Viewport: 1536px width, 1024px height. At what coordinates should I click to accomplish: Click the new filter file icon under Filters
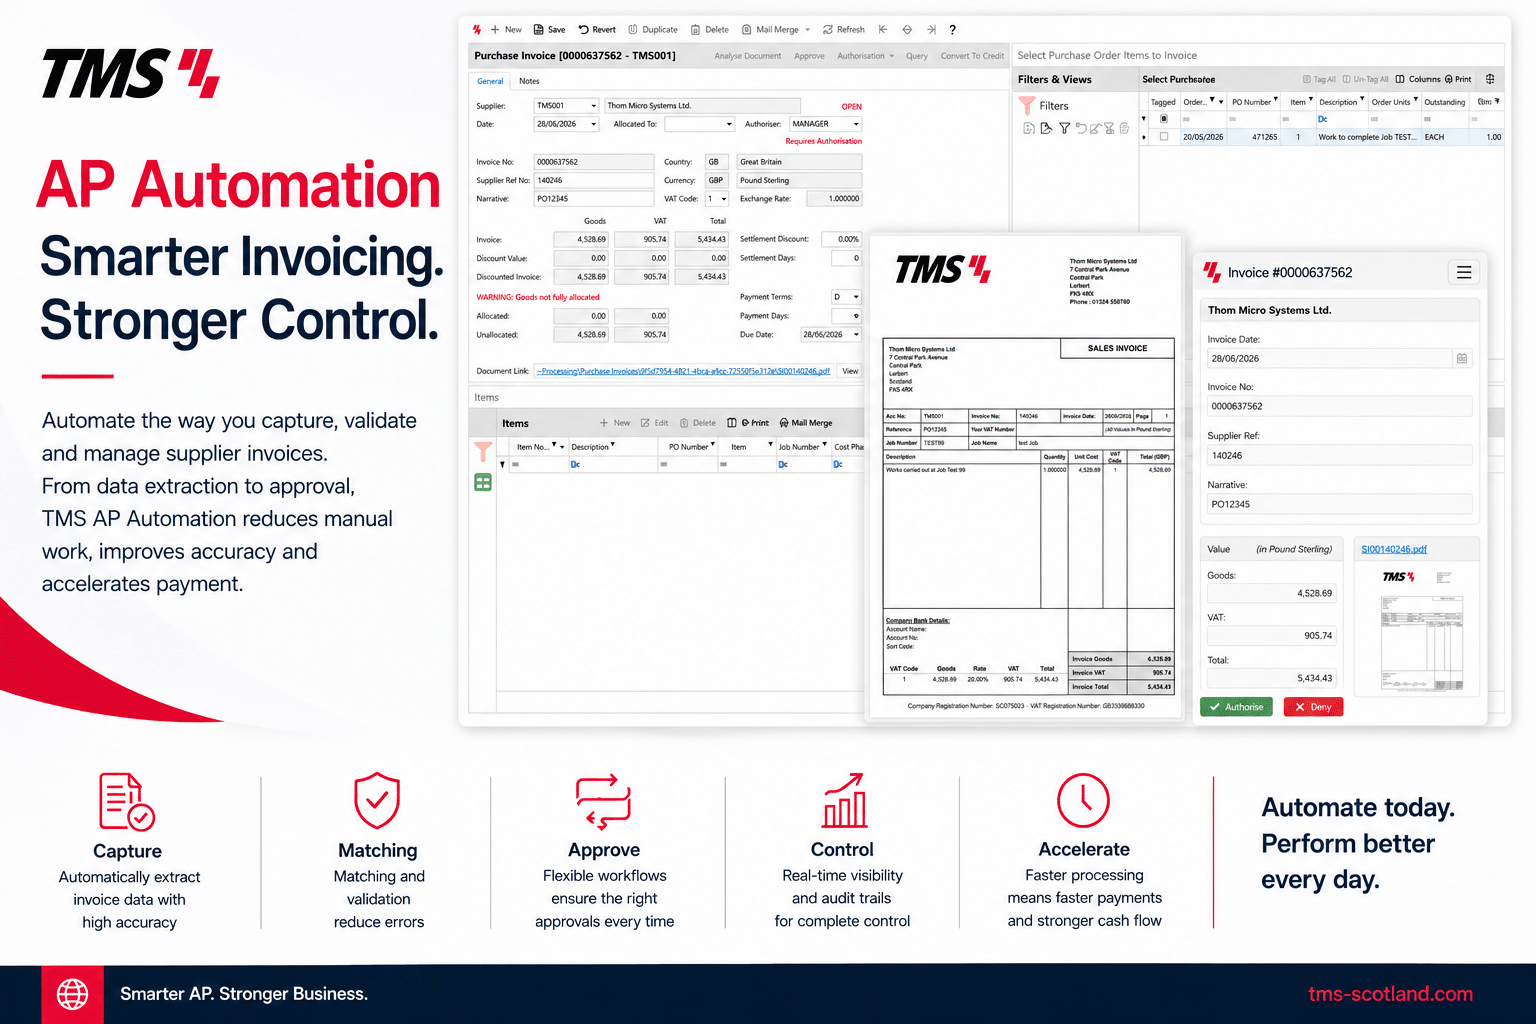pyautogui.click(x=1028, y=128)
